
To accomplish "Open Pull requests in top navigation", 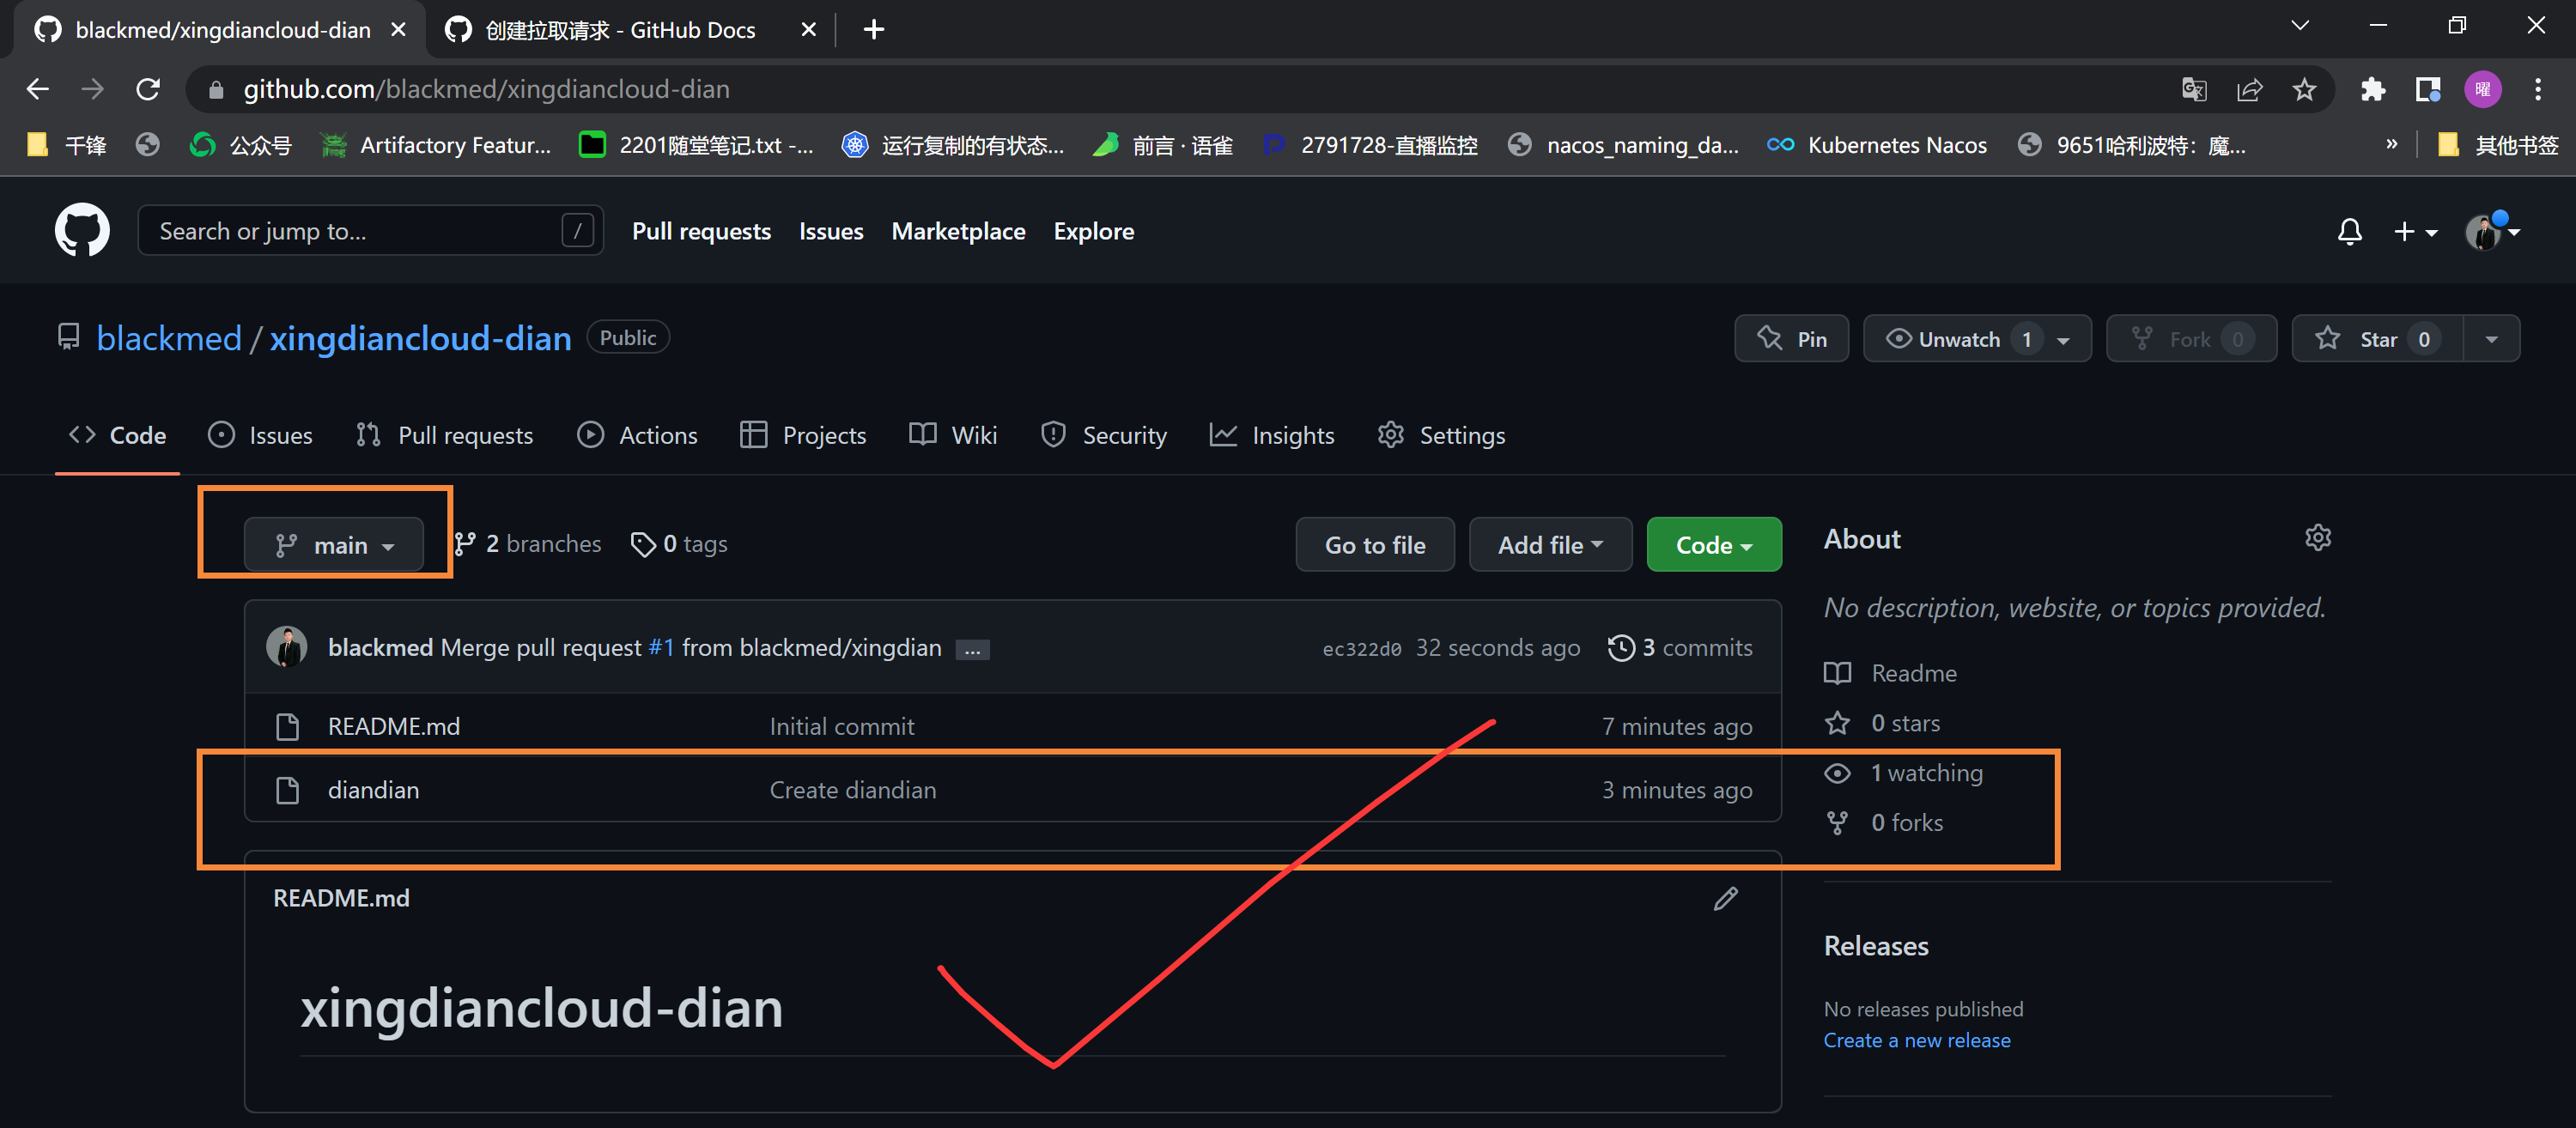I will click(x=701, y=231).
